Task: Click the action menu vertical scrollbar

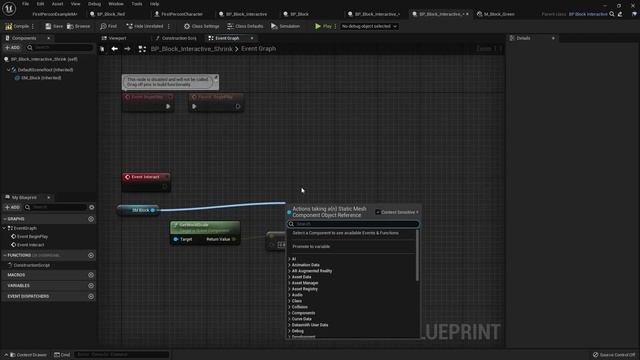Action: tap(417, 256)
